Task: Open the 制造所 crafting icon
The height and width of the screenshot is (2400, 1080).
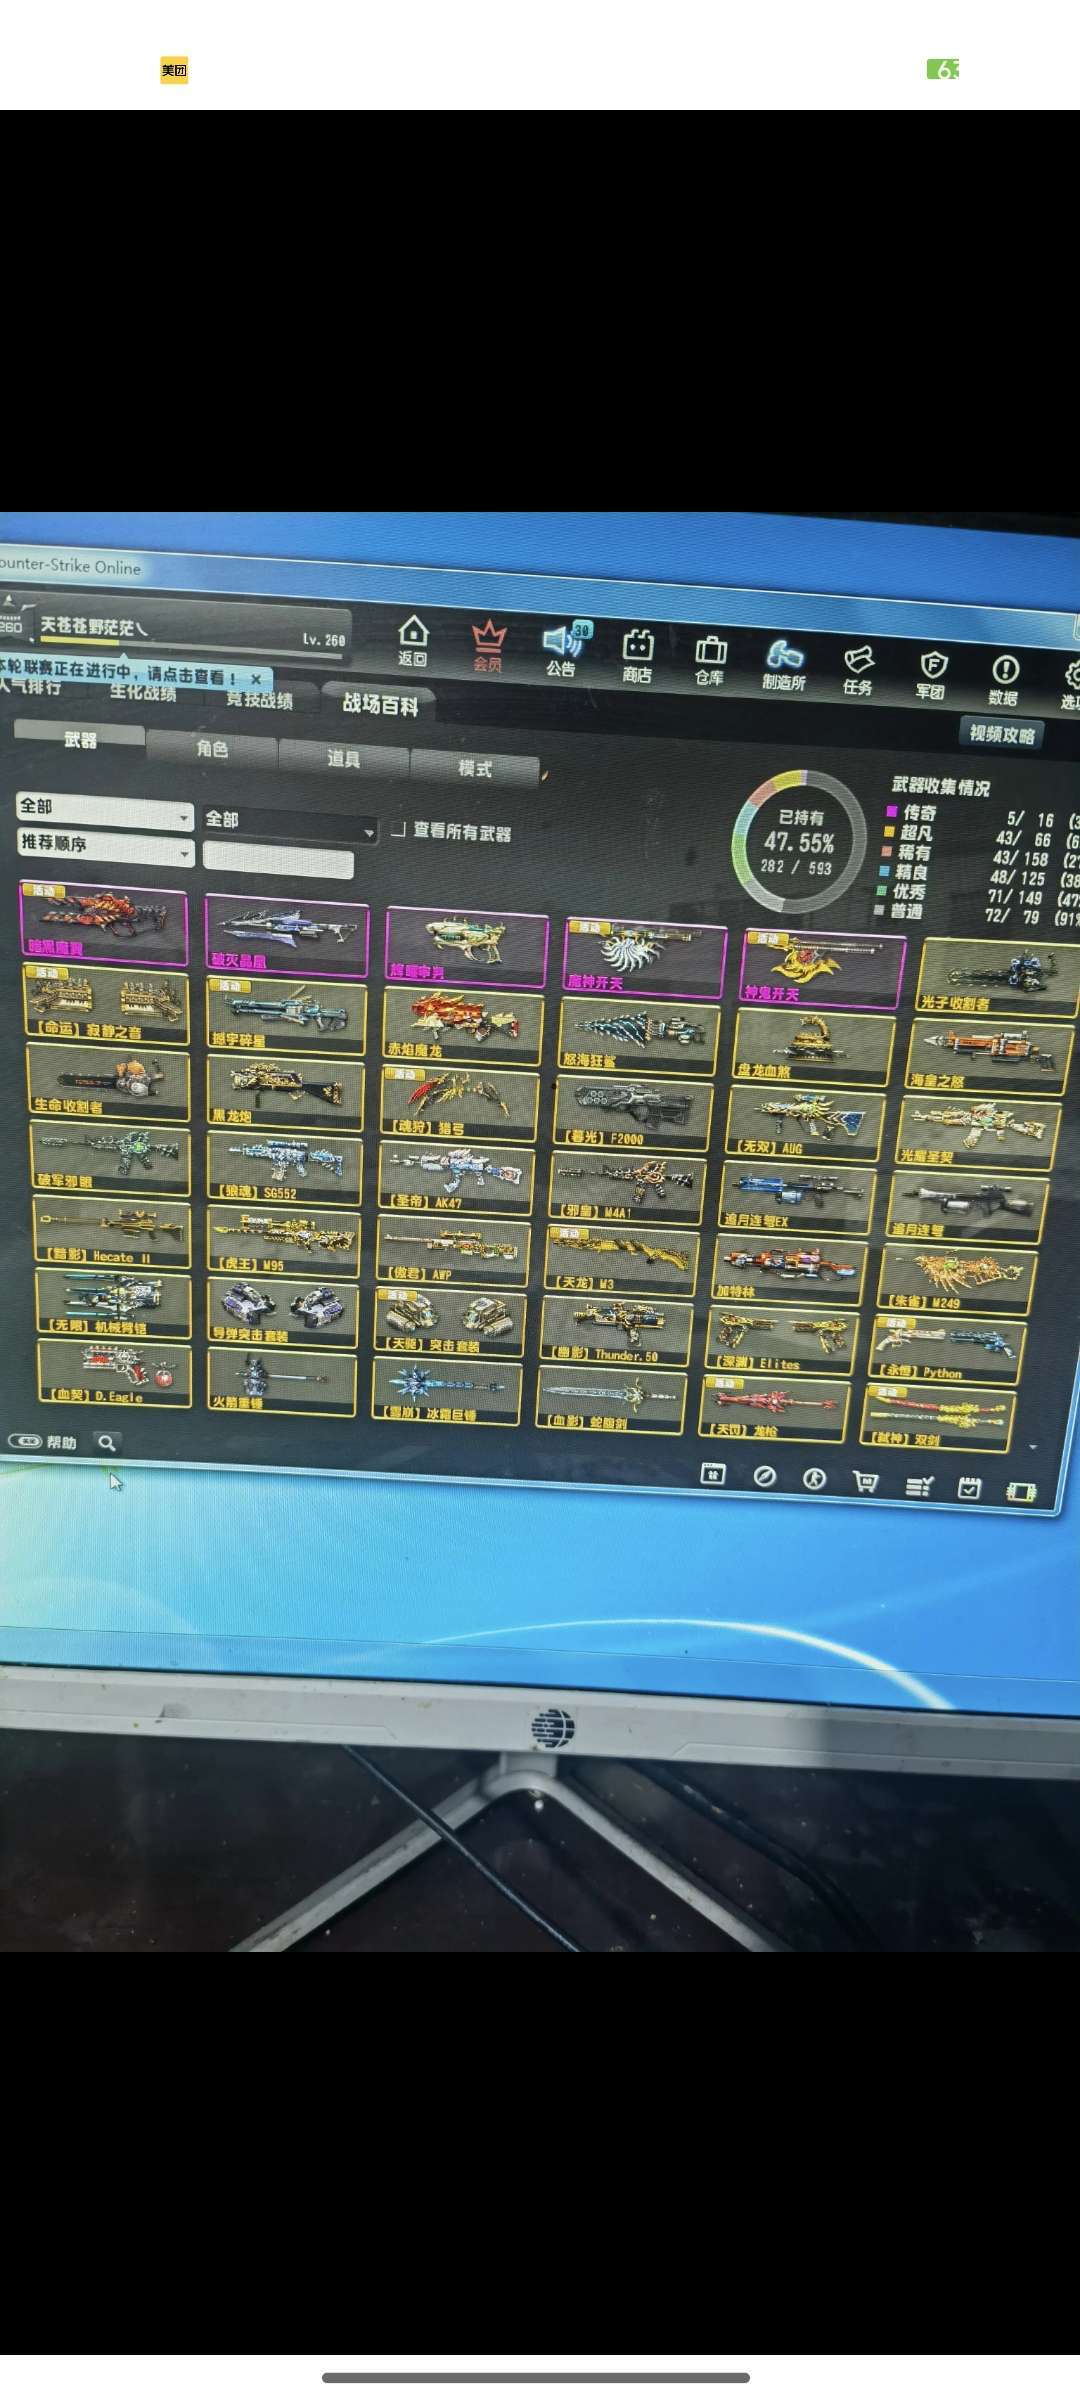Action: click(x=784, y=665)
